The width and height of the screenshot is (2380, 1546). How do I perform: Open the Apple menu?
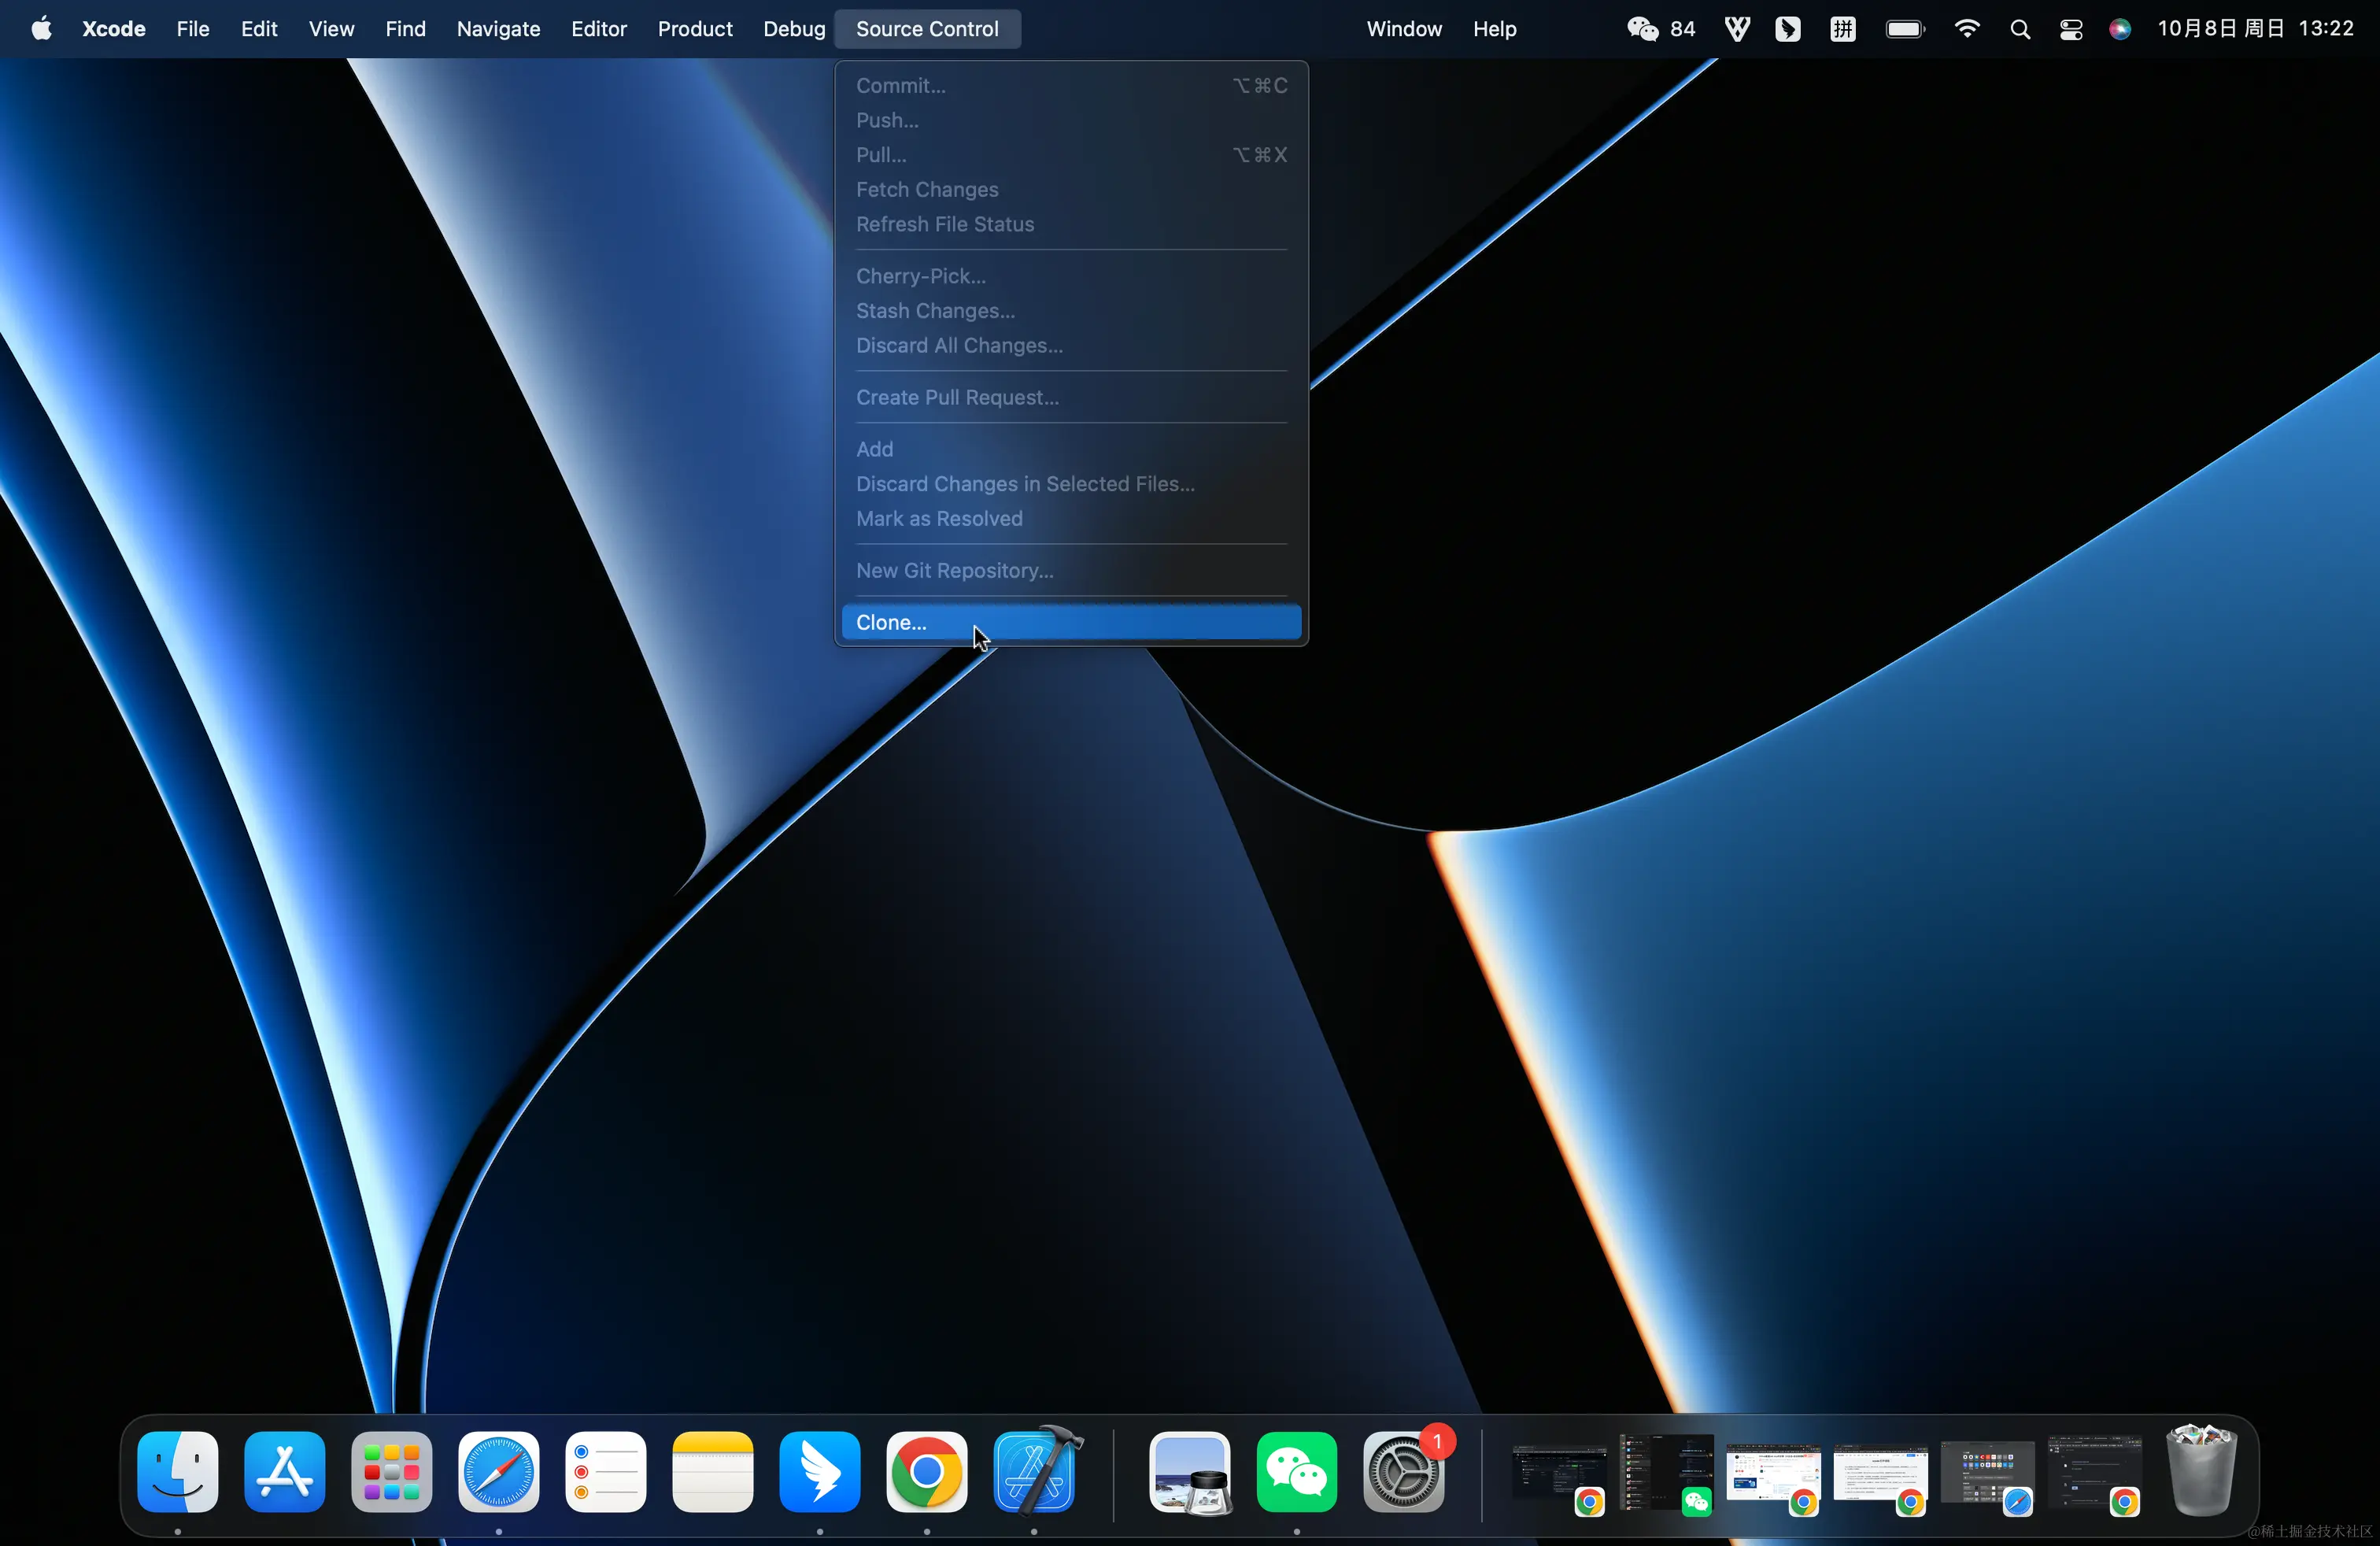[x=41, y=29]
